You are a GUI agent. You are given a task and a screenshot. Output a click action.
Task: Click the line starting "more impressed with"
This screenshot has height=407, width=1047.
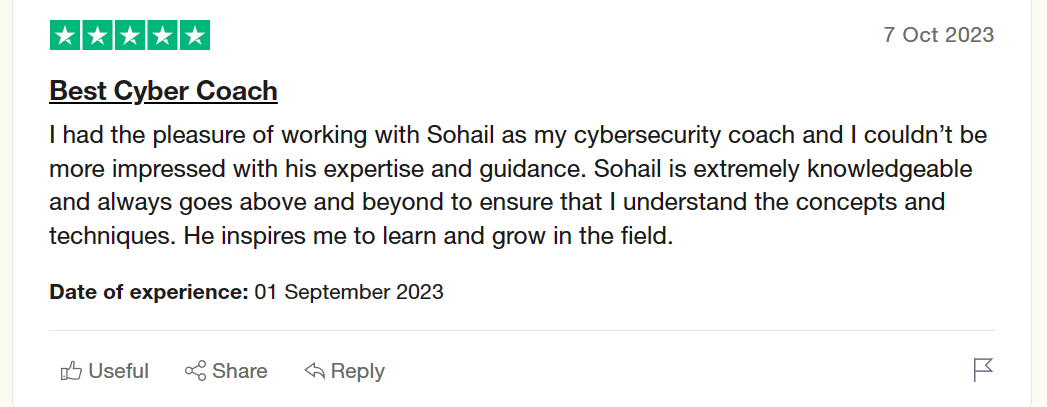point(511,169)
